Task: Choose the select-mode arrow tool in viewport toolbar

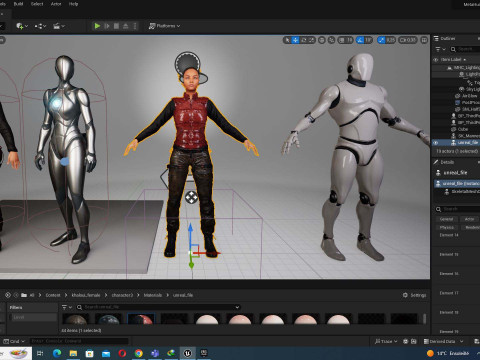Action: (287, 40)
